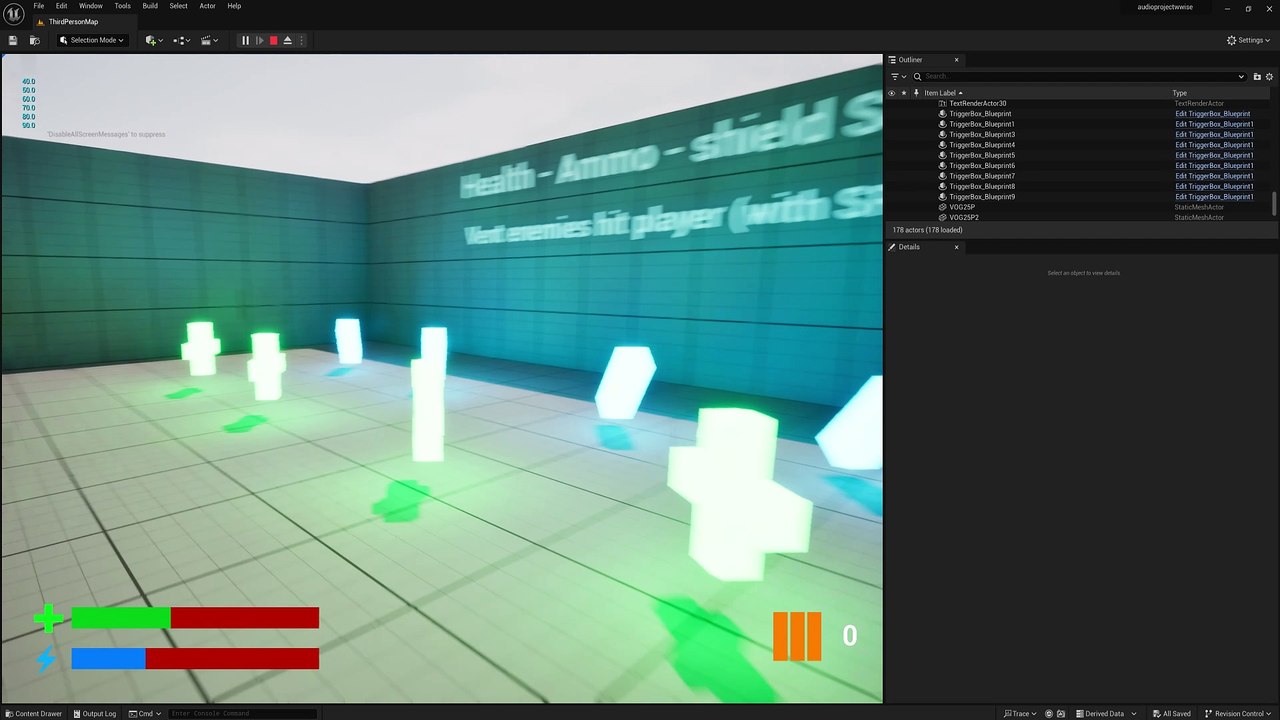Select TriggerBox_Blueprint3 in the Outliner
The width and height of the screenshot is (1280, 720).
coord(982,134)
